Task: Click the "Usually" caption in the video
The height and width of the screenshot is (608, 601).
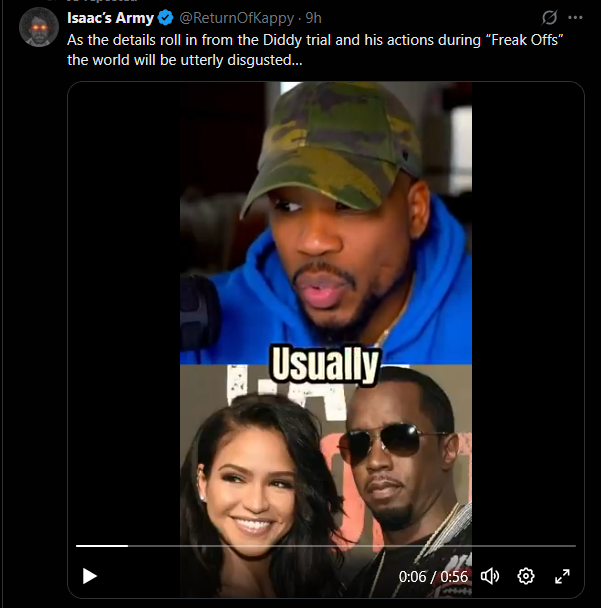Action: tap(325, 365)
